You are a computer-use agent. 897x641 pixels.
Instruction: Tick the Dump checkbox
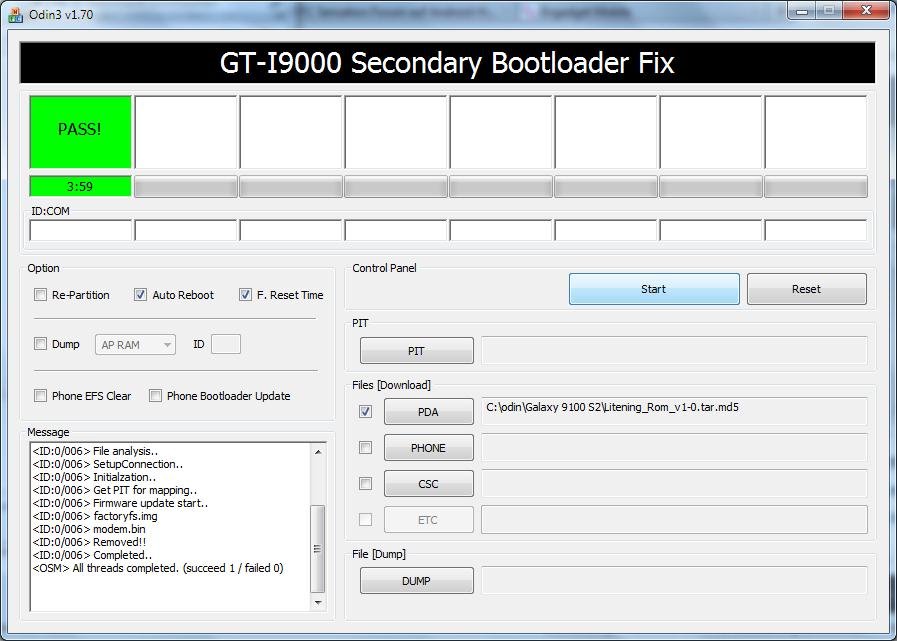click(40, 344)
